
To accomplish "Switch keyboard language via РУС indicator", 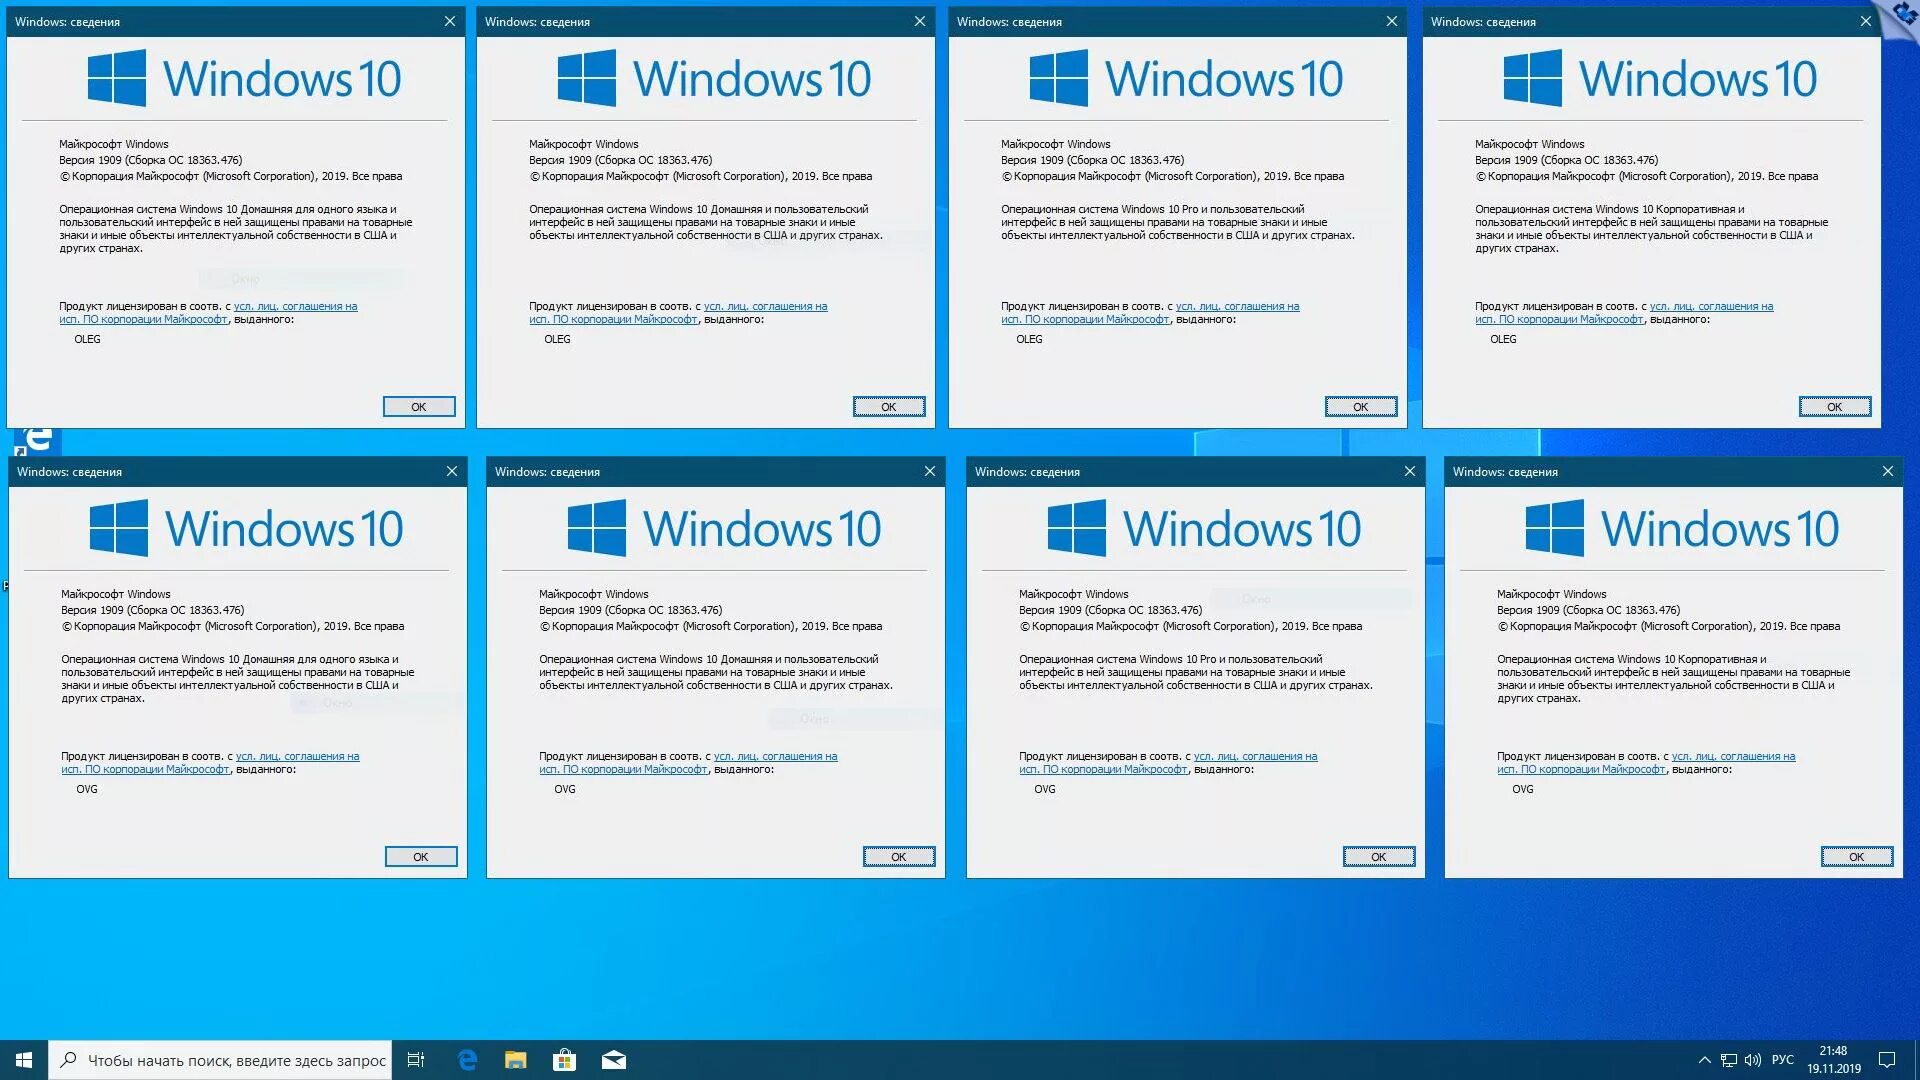I will (x=1785, y=1059).
